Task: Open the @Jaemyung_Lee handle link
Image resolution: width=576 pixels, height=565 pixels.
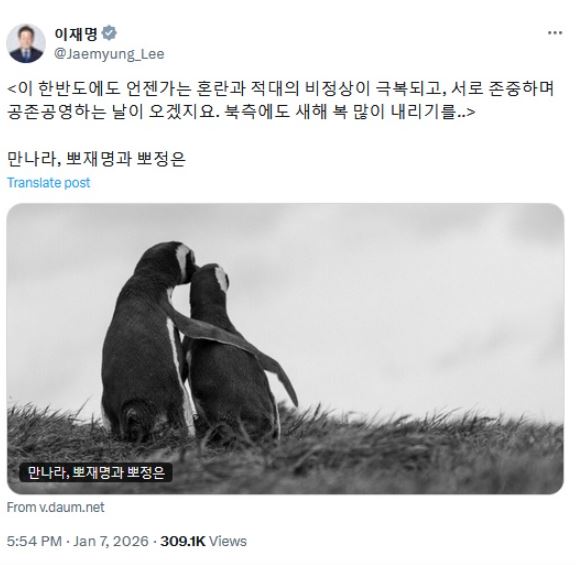Action: (109, 54)
